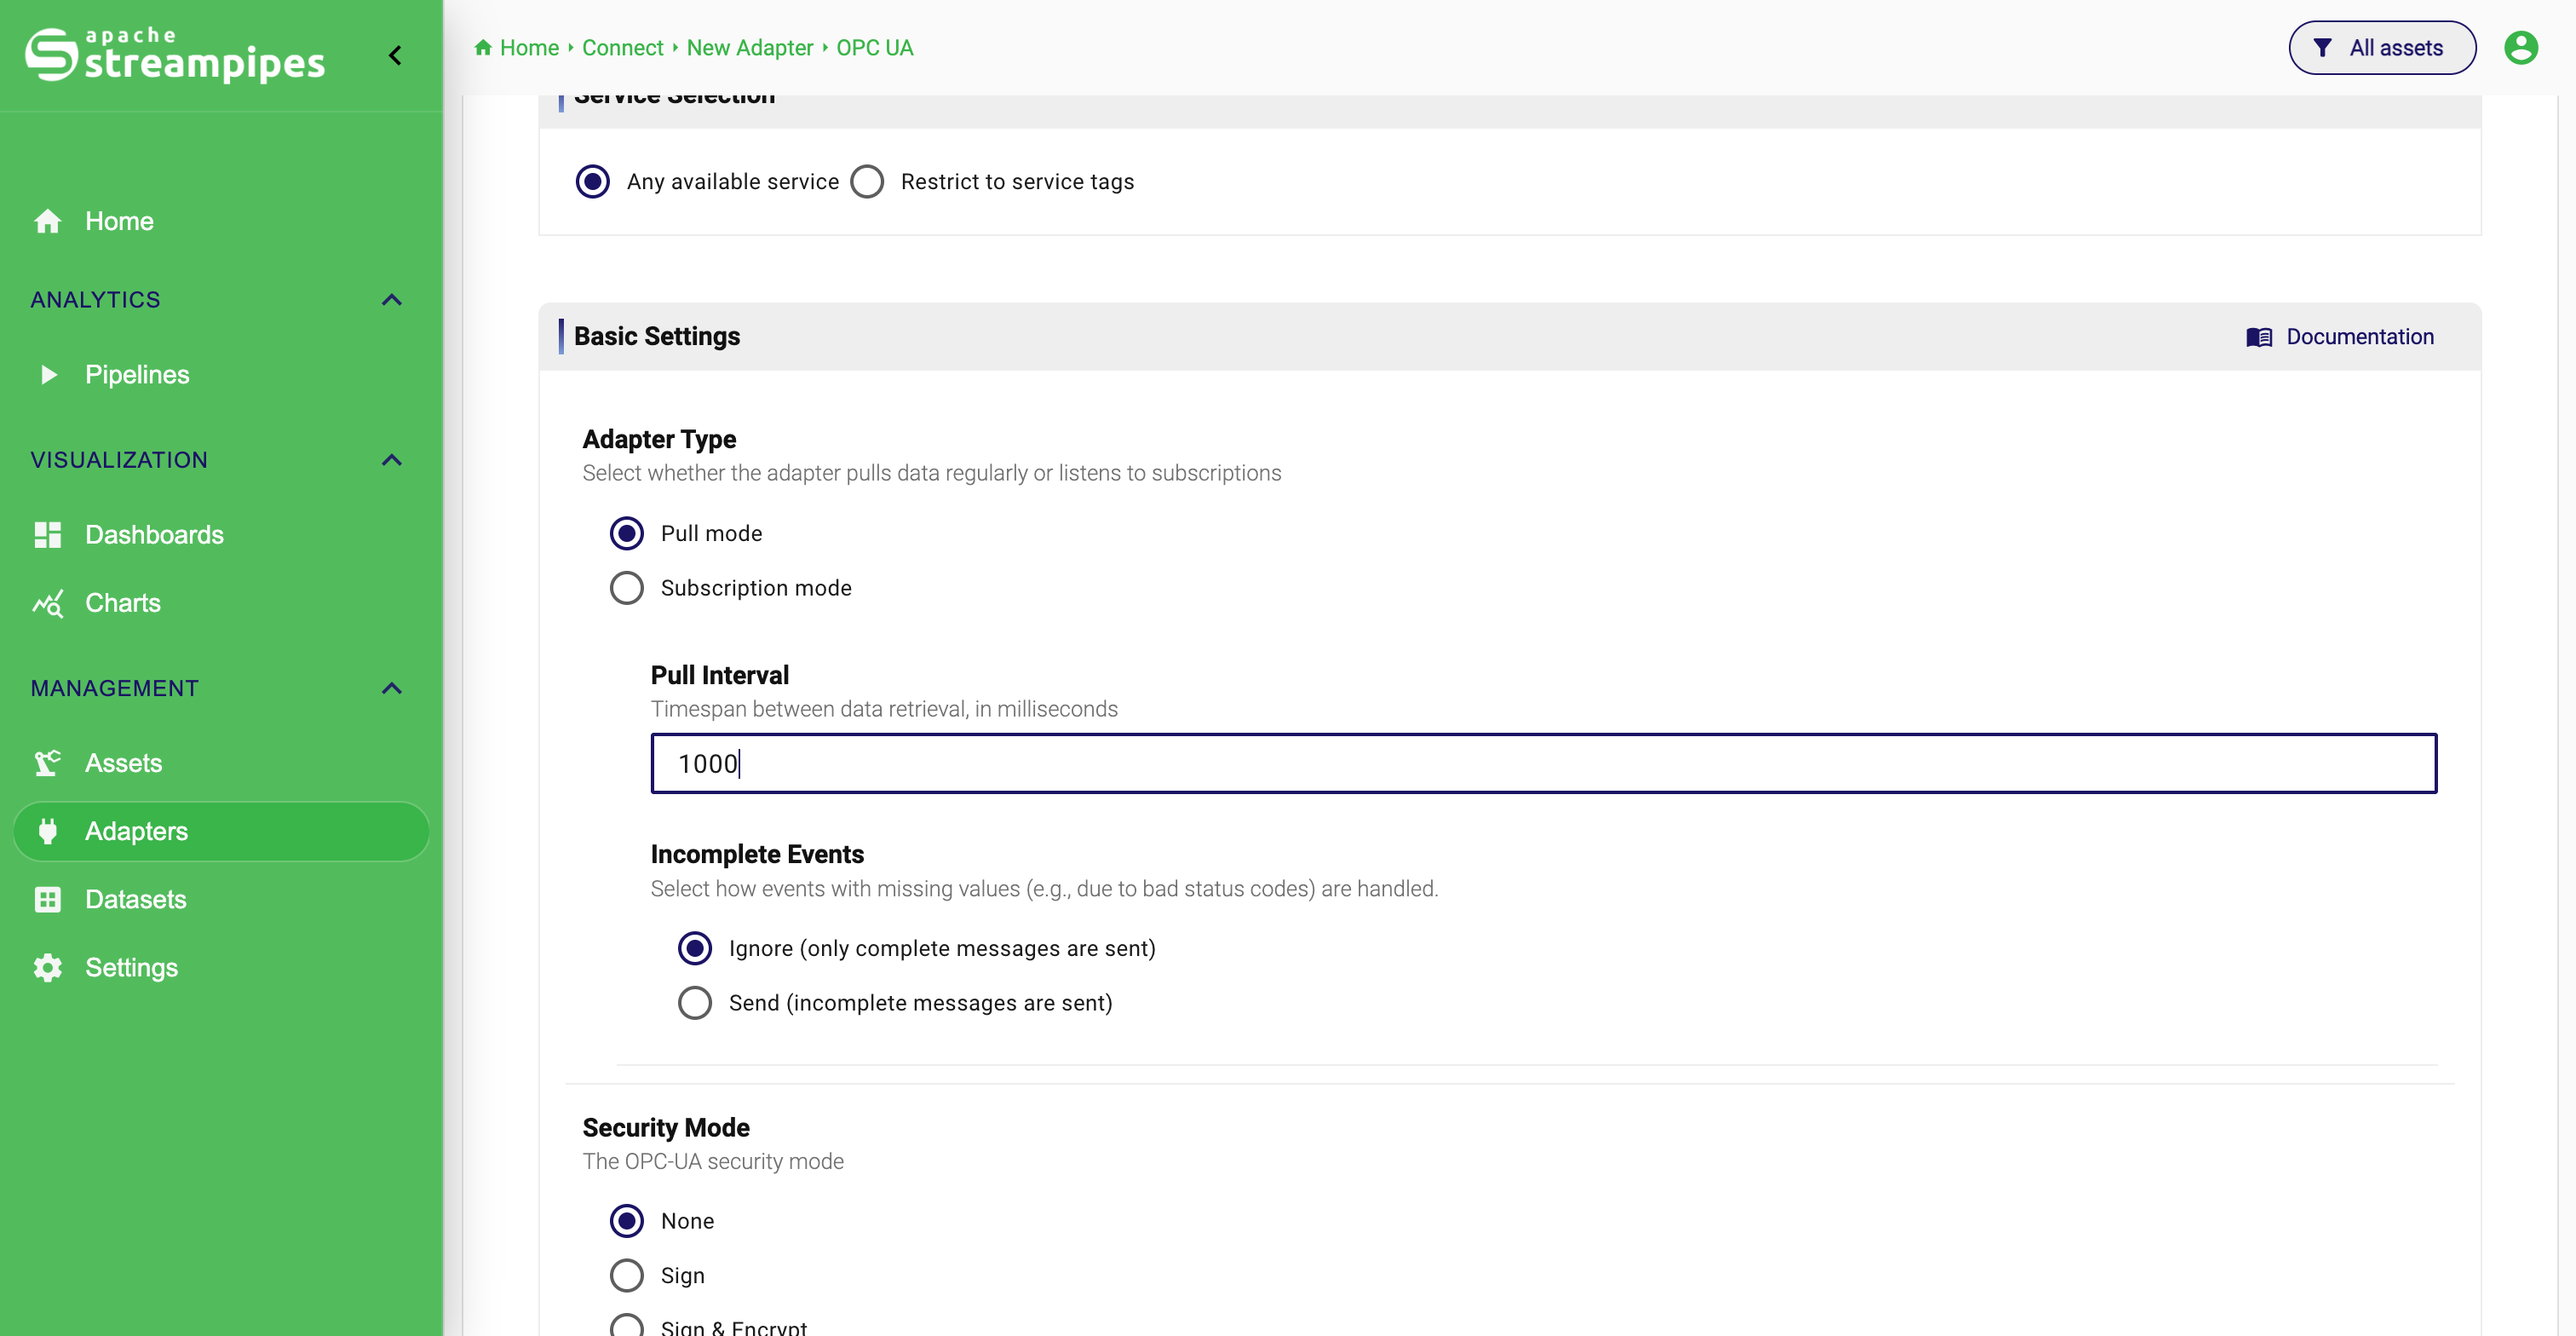This screenshot has width=2576, height=1336.
Task: Click the ANALYTICS section header
Action: 95,300
